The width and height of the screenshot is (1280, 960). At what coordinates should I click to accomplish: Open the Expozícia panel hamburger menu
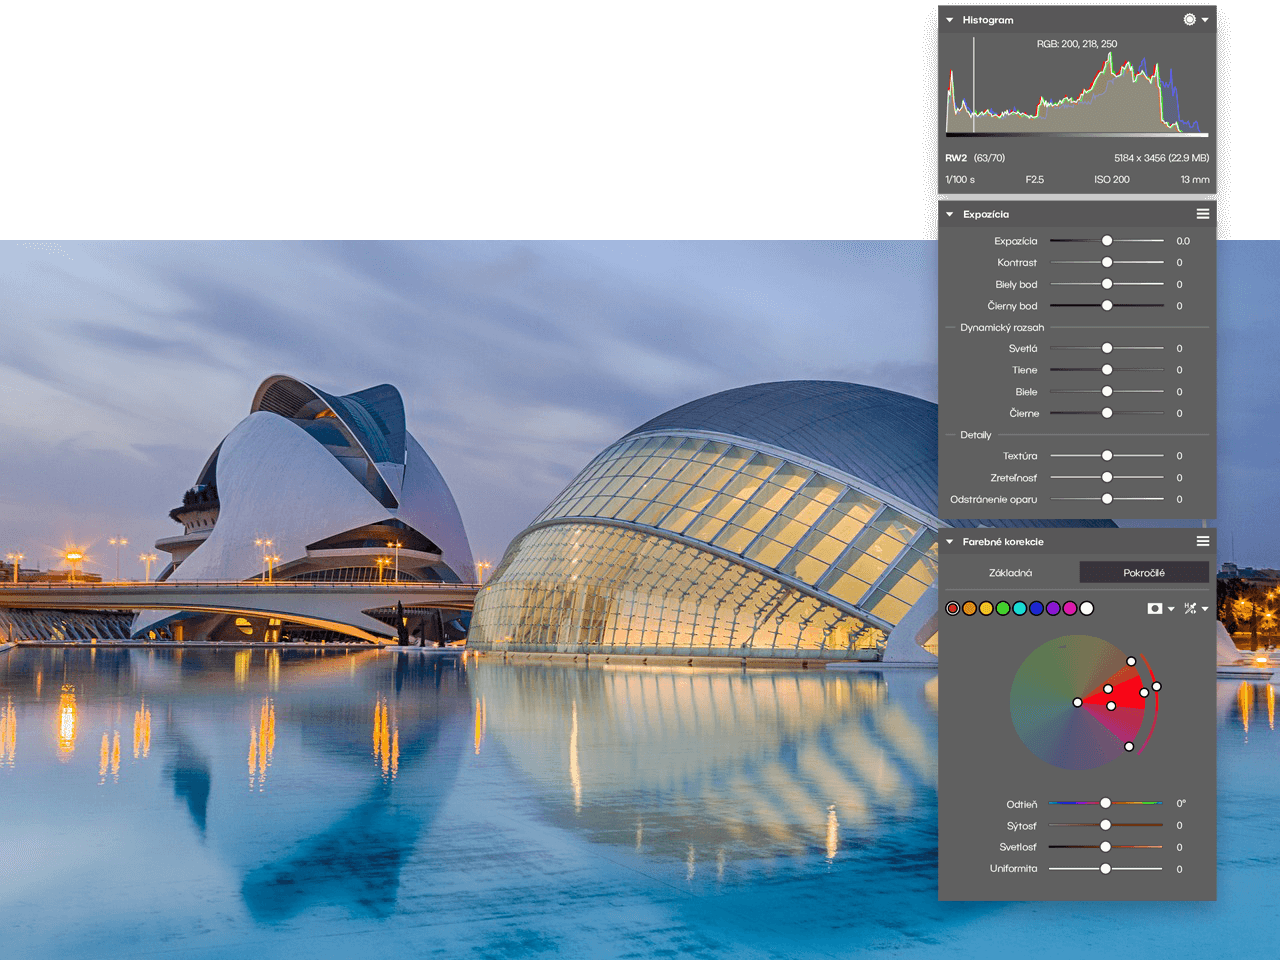[x=1202, y=214]
